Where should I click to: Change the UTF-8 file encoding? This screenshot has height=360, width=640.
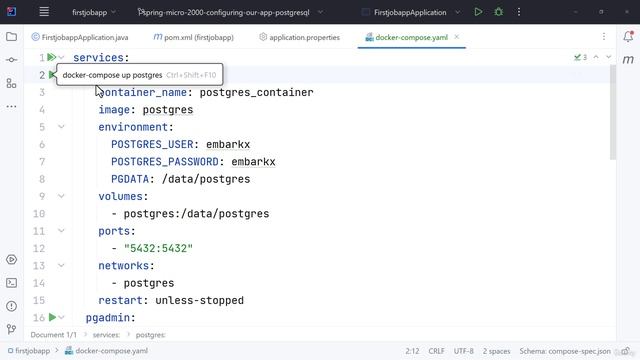464,351
